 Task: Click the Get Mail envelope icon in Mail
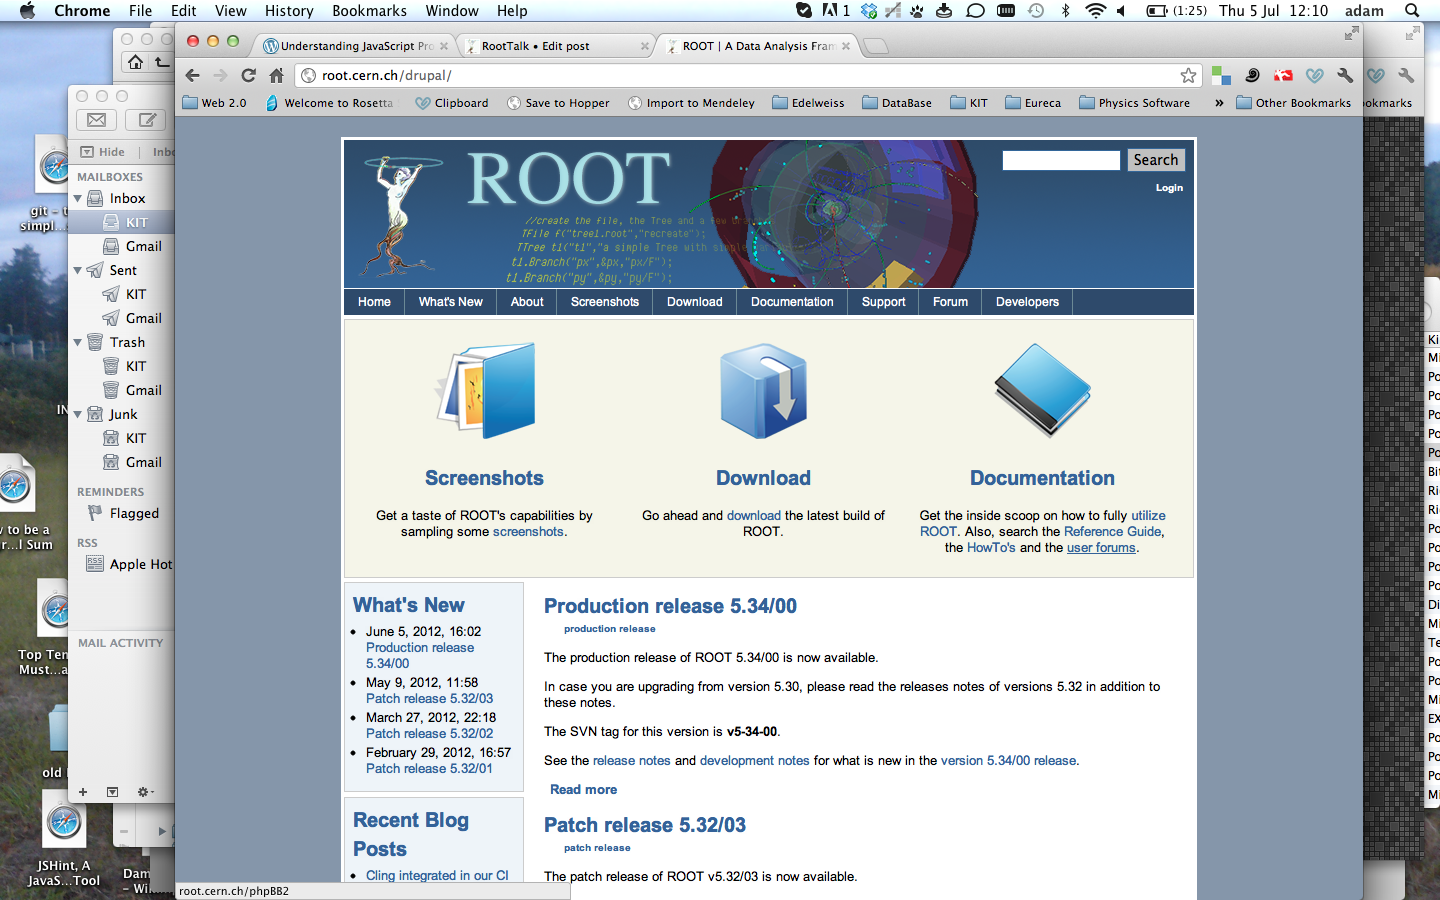point(96,120)
